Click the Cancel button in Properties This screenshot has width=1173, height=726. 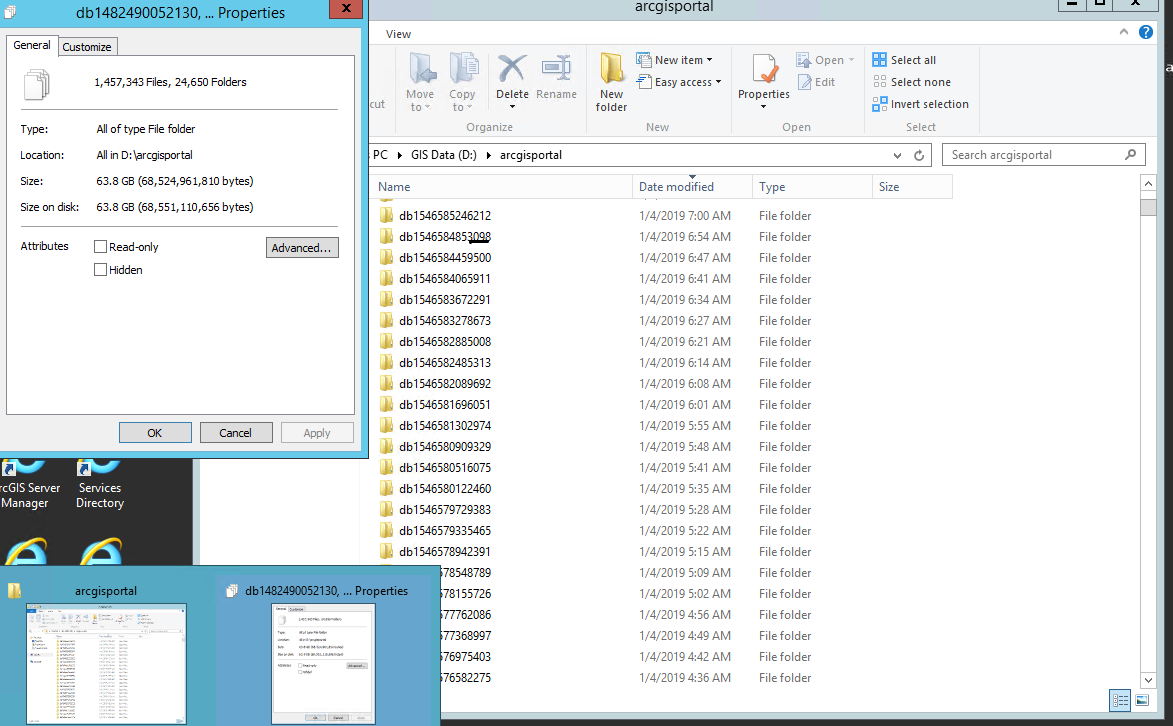coord(236,433)
